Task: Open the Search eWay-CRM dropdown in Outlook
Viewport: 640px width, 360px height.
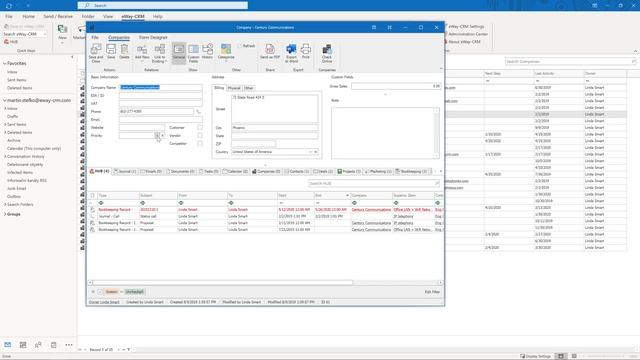Action: 44,34
